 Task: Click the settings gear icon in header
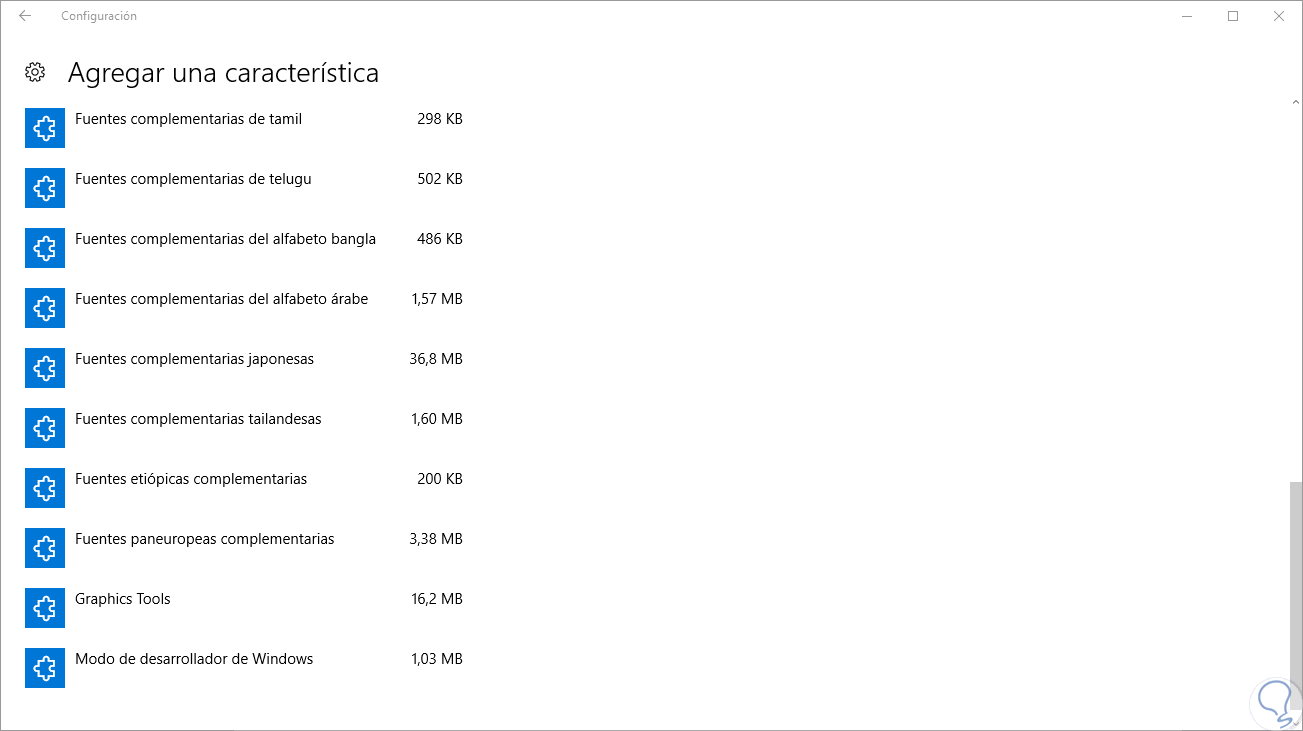[x=35, y=72]
